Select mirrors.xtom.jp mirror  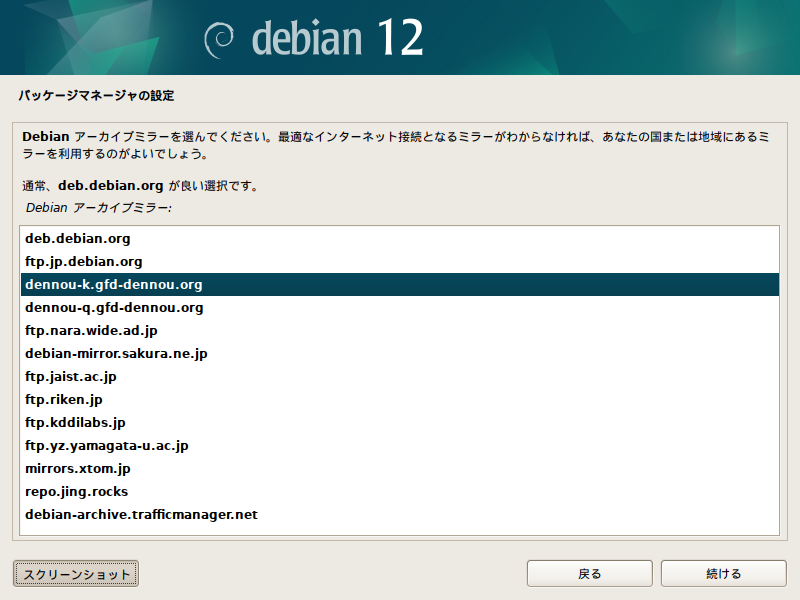399,468
